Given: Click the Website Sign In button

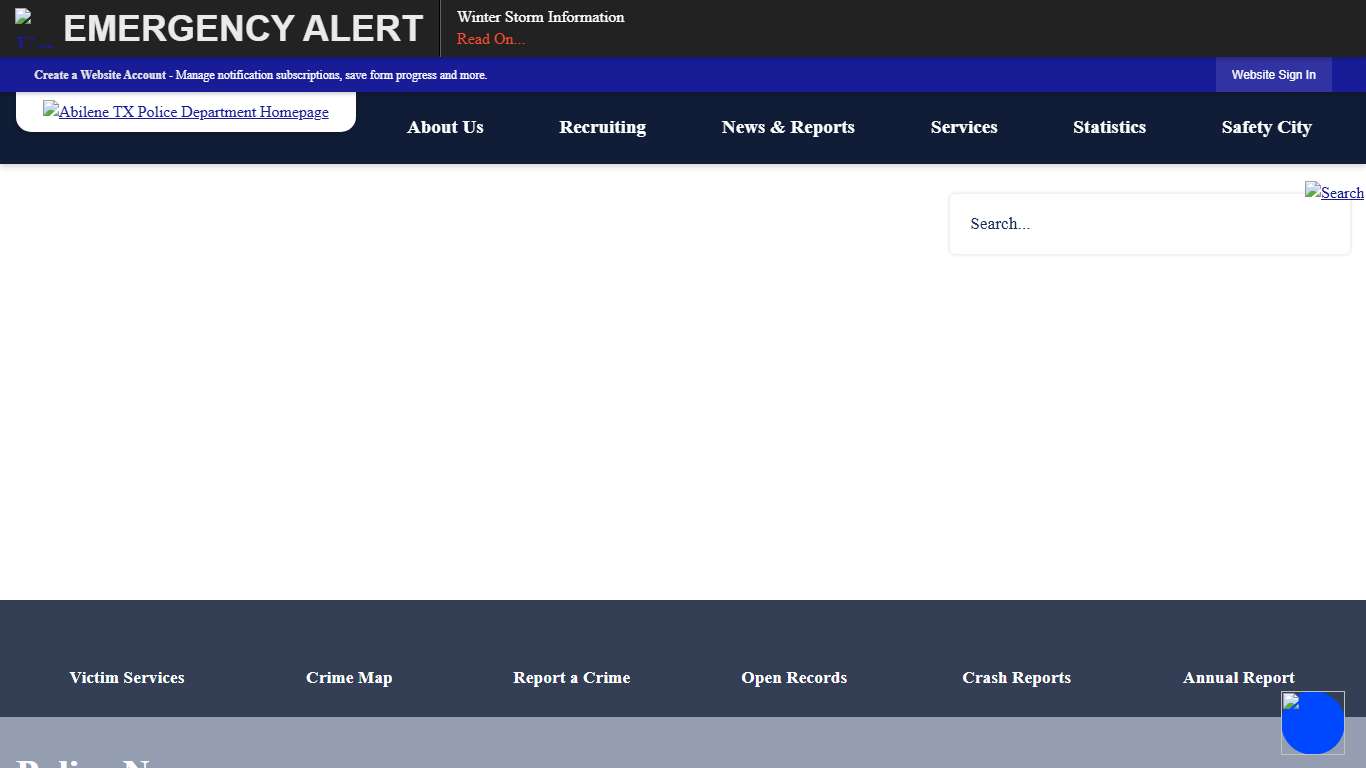Looking at the screenshot, I should point(1273,75).
